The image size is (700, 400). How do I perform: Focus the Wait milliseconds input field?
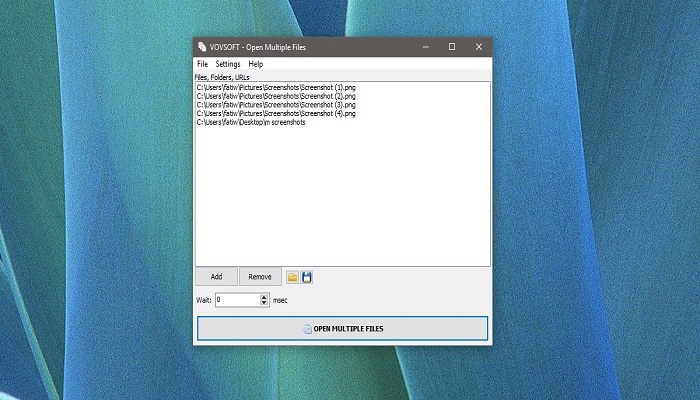point(237,299)
